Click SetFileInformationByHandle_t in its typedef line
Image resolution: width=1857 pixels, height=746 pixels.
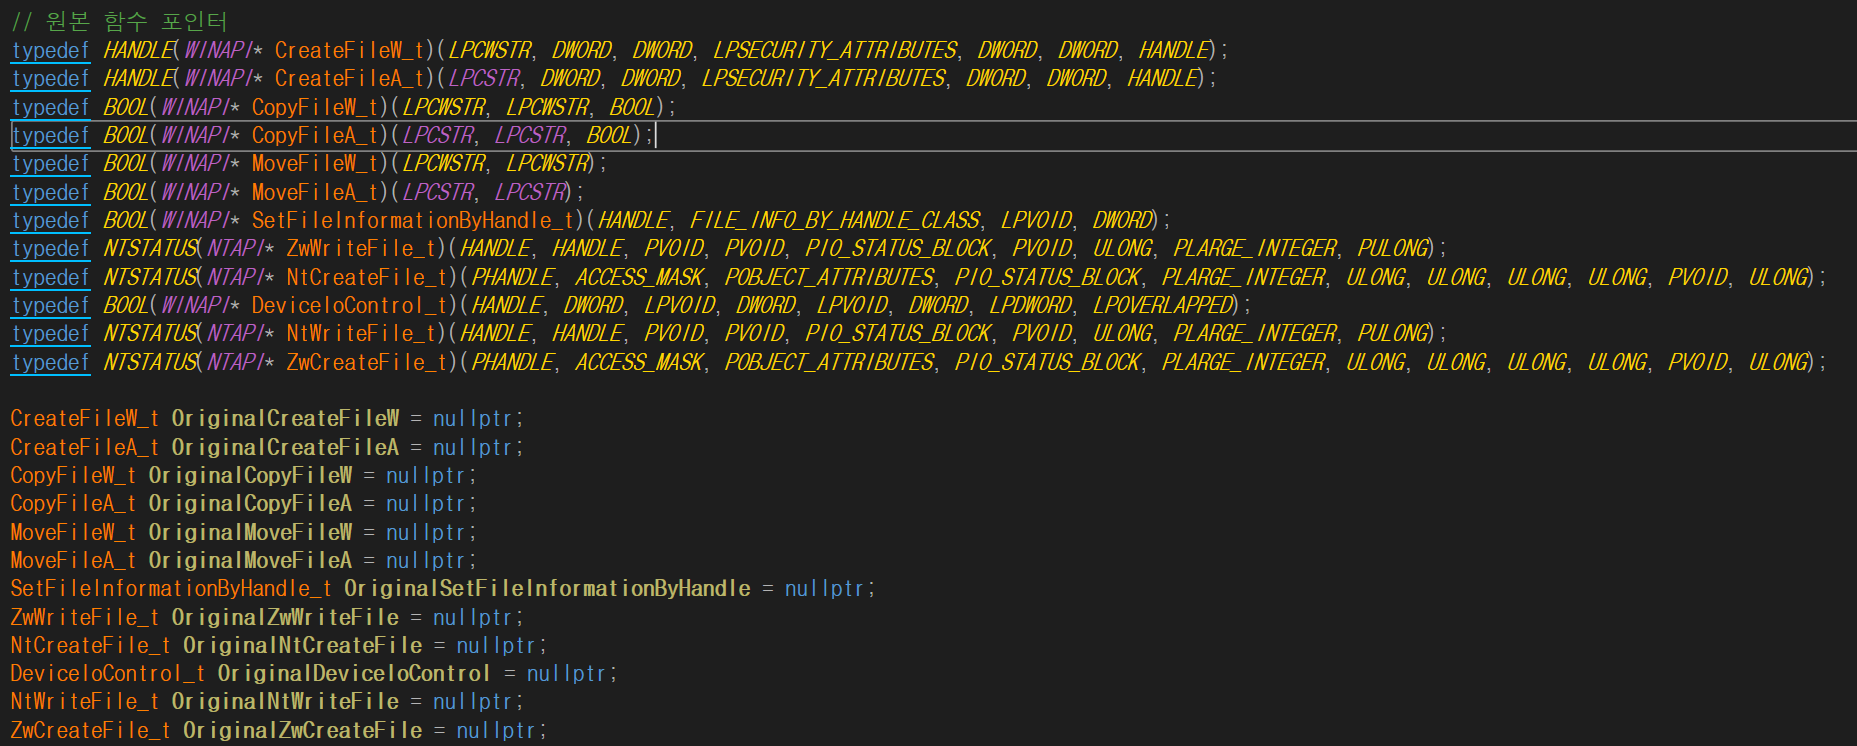[x=413, y=220]
